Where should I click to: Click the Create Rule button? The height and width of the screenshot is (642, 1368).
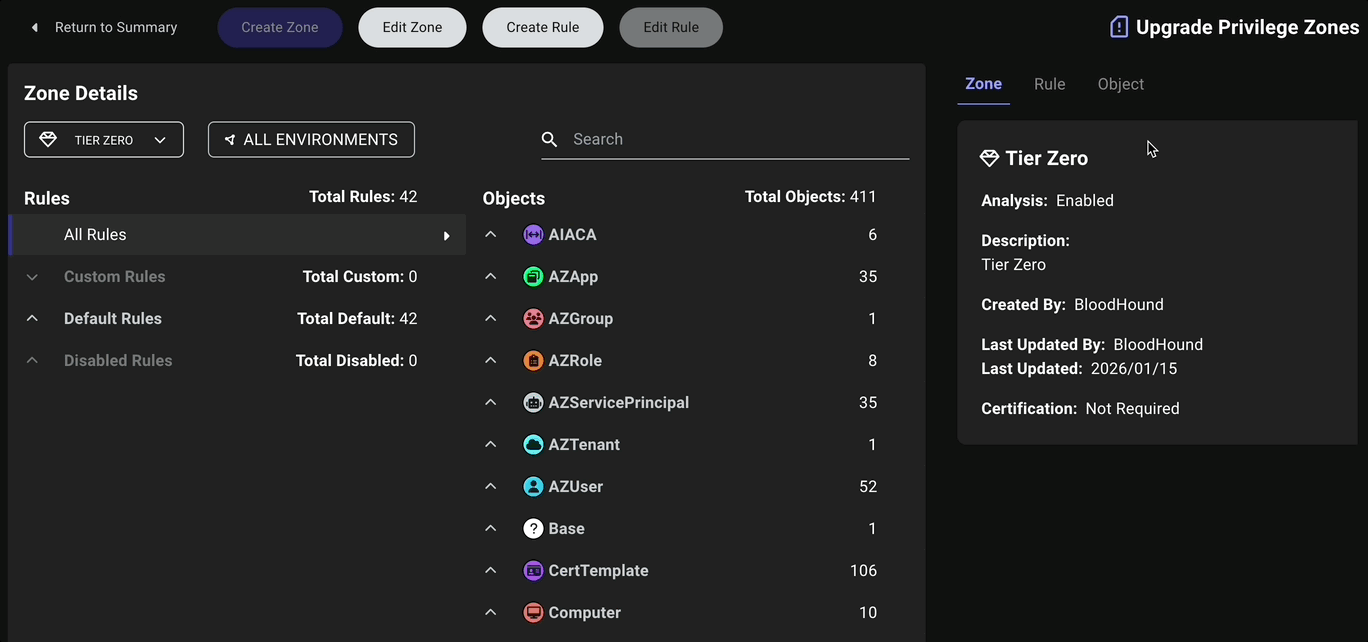(x=543, y=27)
